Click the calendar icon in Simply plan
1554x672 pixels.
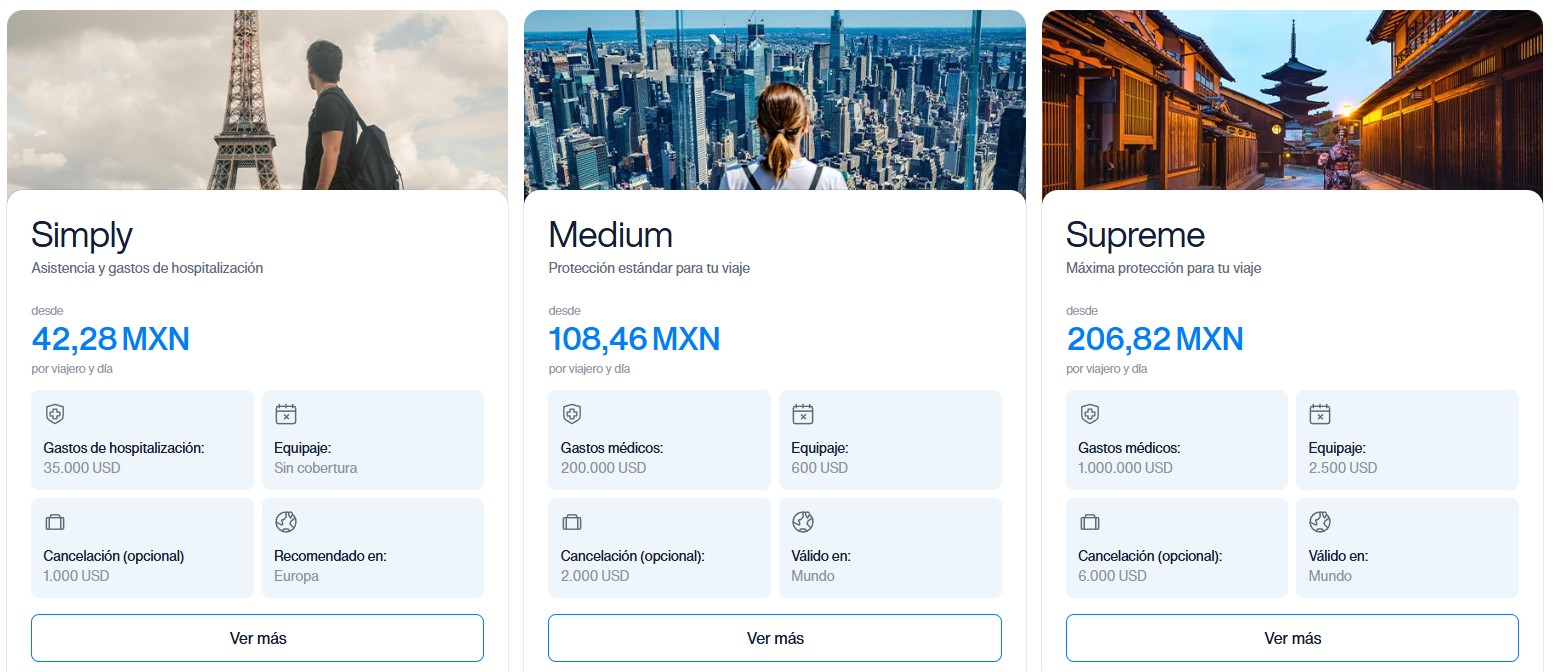click(286, 414)
